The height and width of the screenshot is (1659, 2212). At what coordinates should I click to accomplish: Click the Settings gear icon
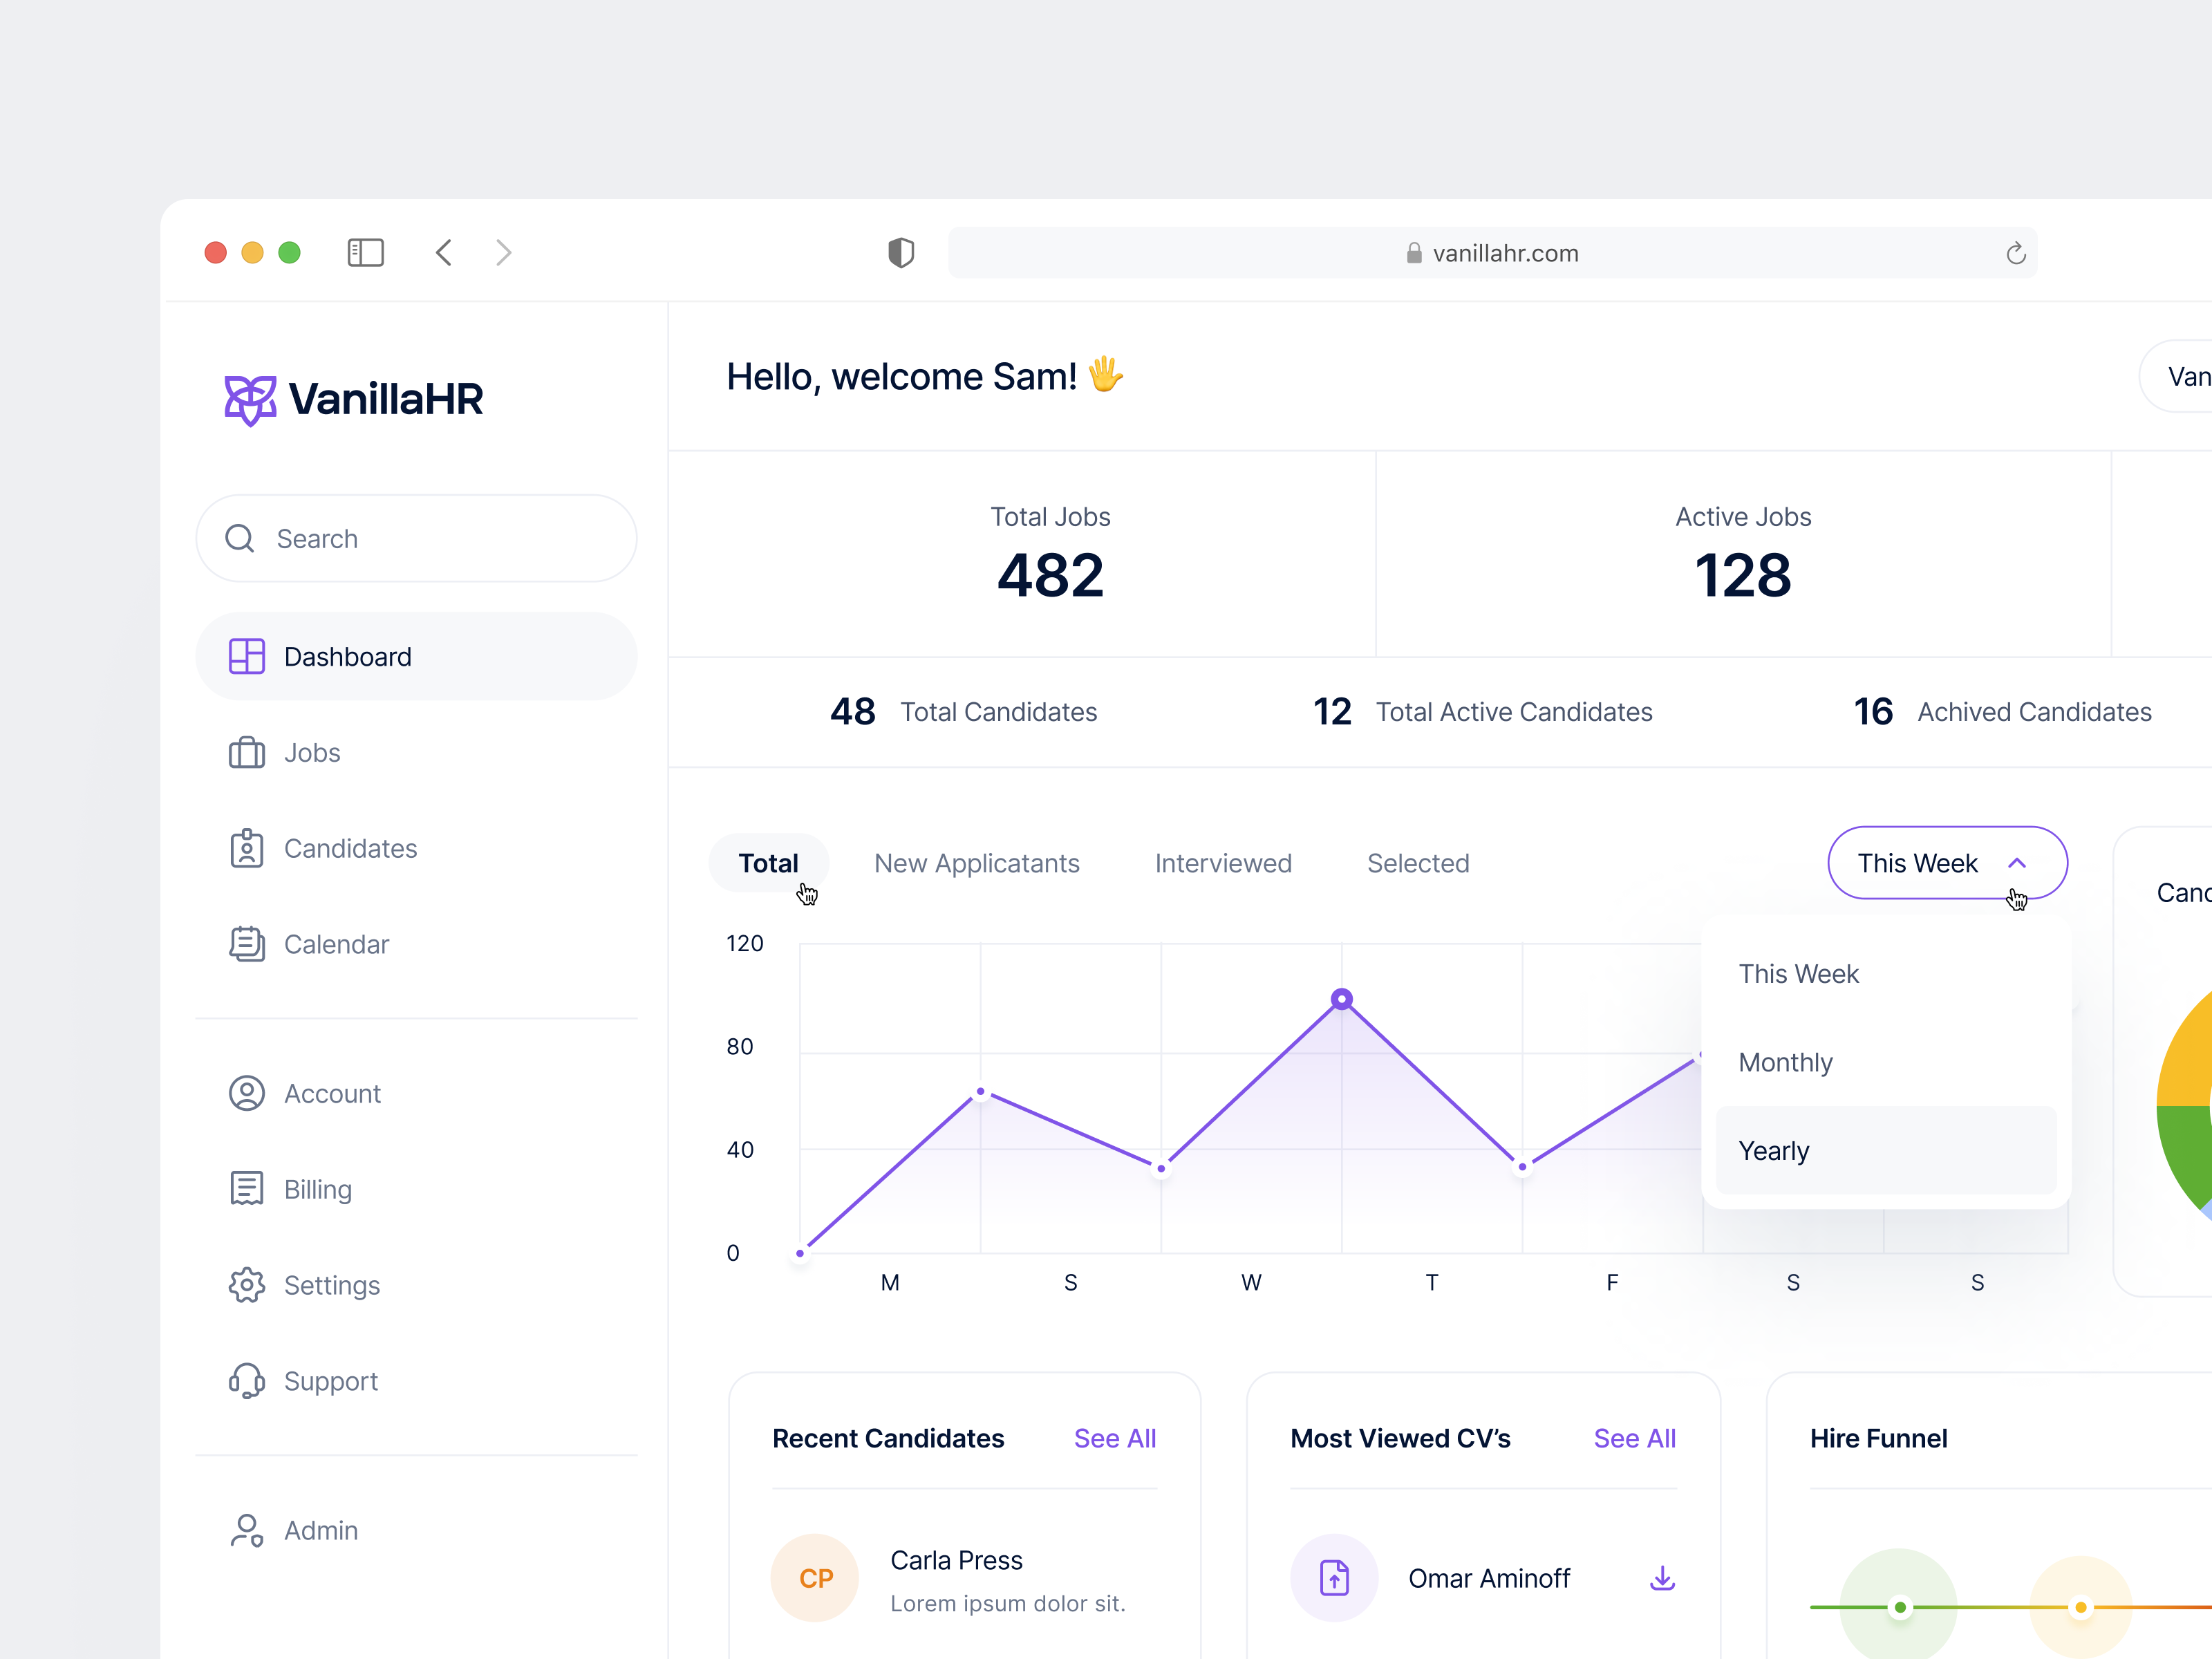point(246,1285)
